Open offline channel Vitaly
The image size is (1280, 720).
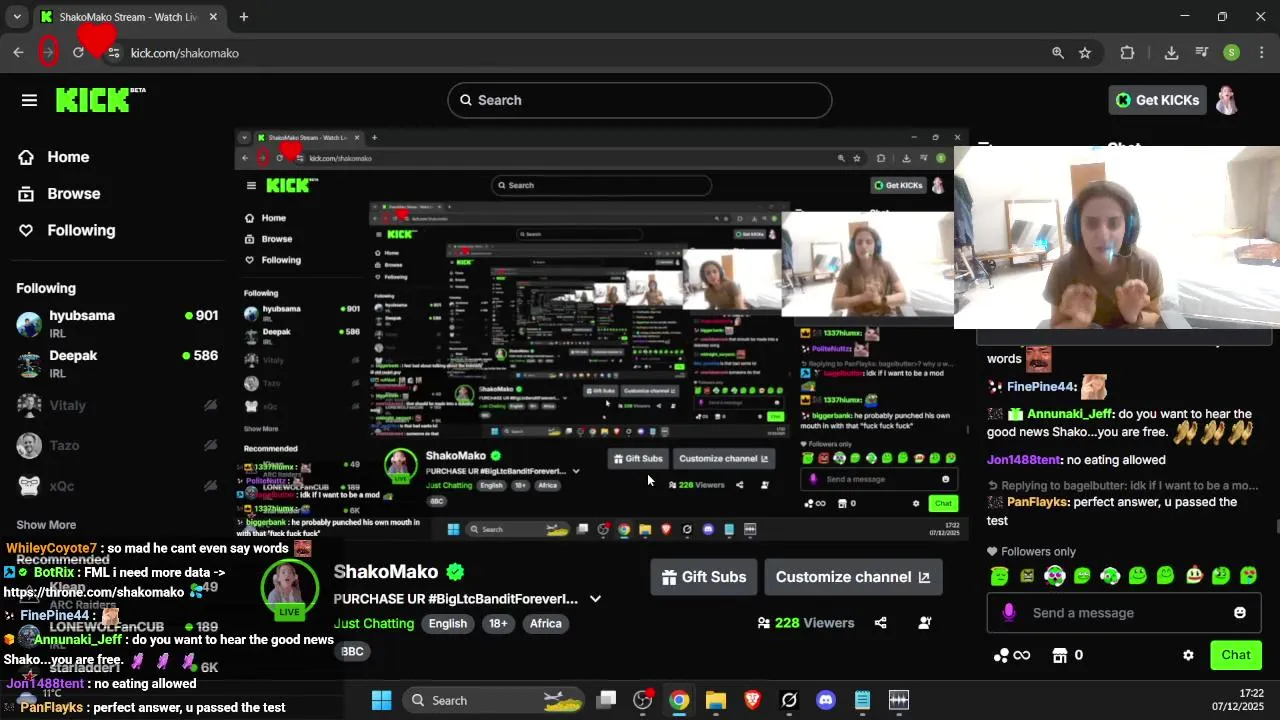tap(117, 405)
